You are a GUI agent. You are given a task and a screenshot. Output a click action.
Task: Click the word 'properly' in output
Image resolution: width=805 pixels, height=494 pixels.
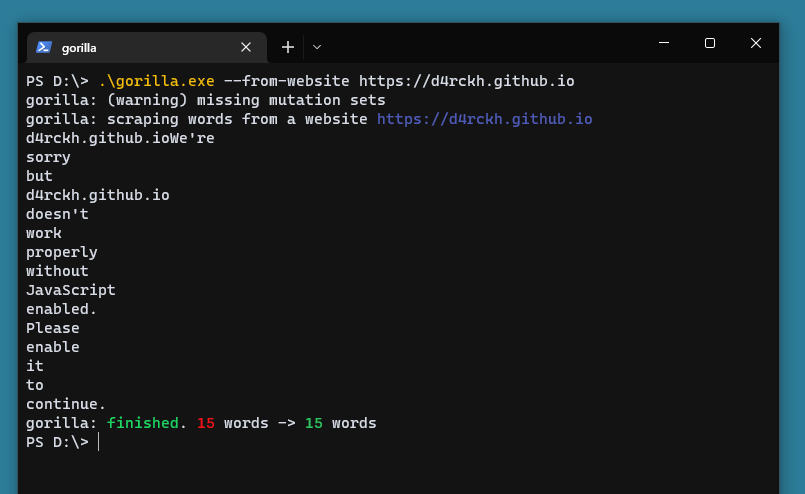point(62,252)
